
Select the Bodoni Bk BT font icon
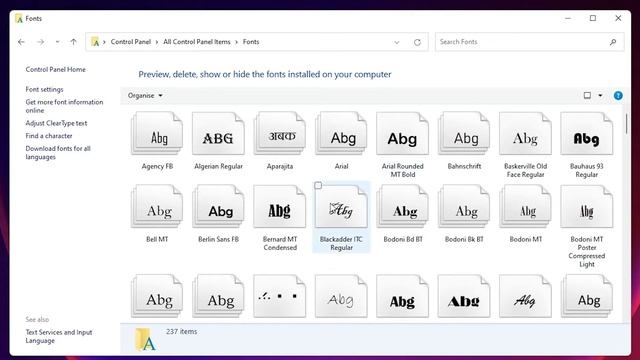tap(464, 207)
